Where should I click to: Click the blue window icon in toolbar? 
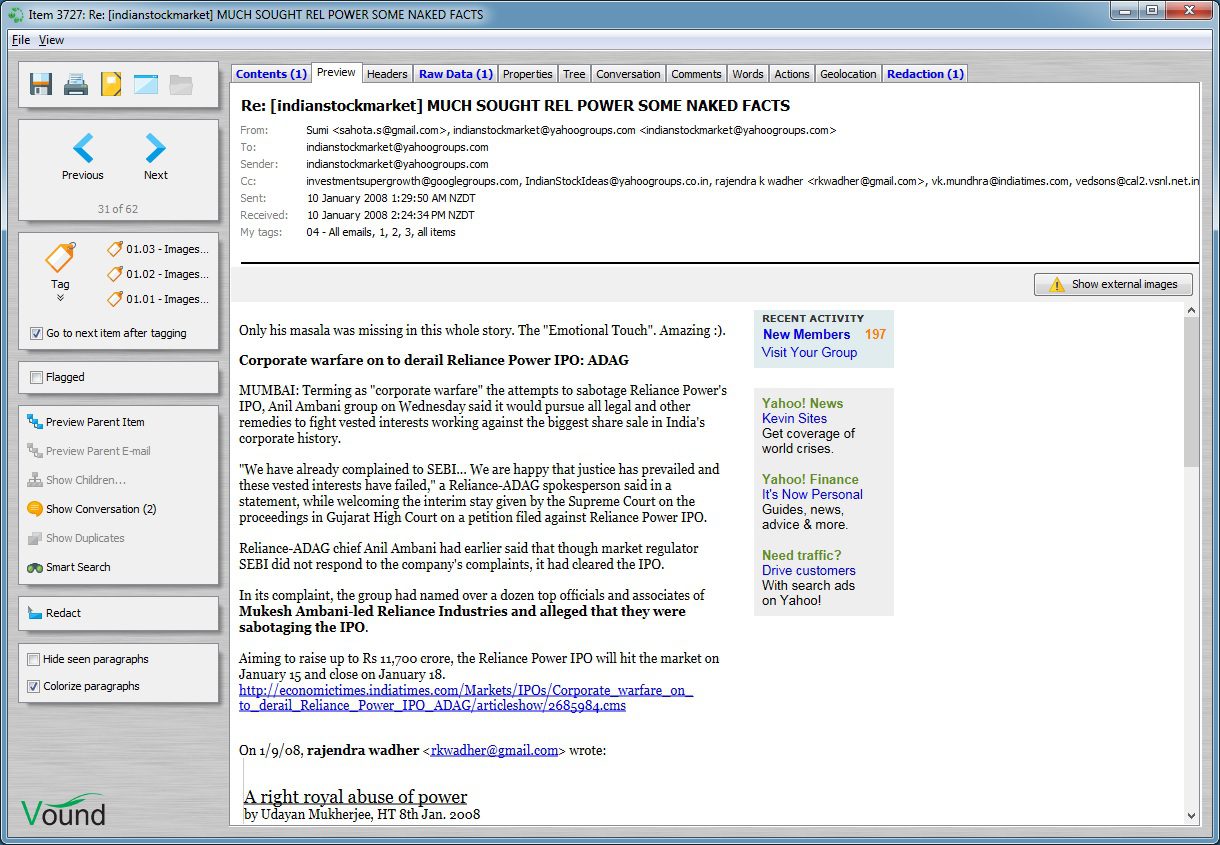pyautogui.click(x=146, y=85)
